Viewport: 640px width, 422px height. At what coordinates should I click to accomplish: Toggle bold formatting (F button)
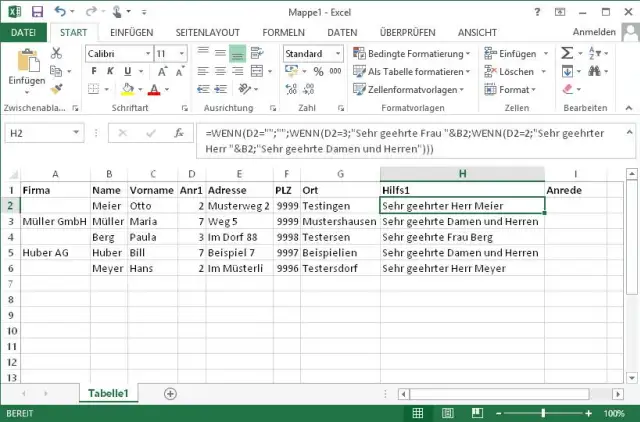click(92, 72)
